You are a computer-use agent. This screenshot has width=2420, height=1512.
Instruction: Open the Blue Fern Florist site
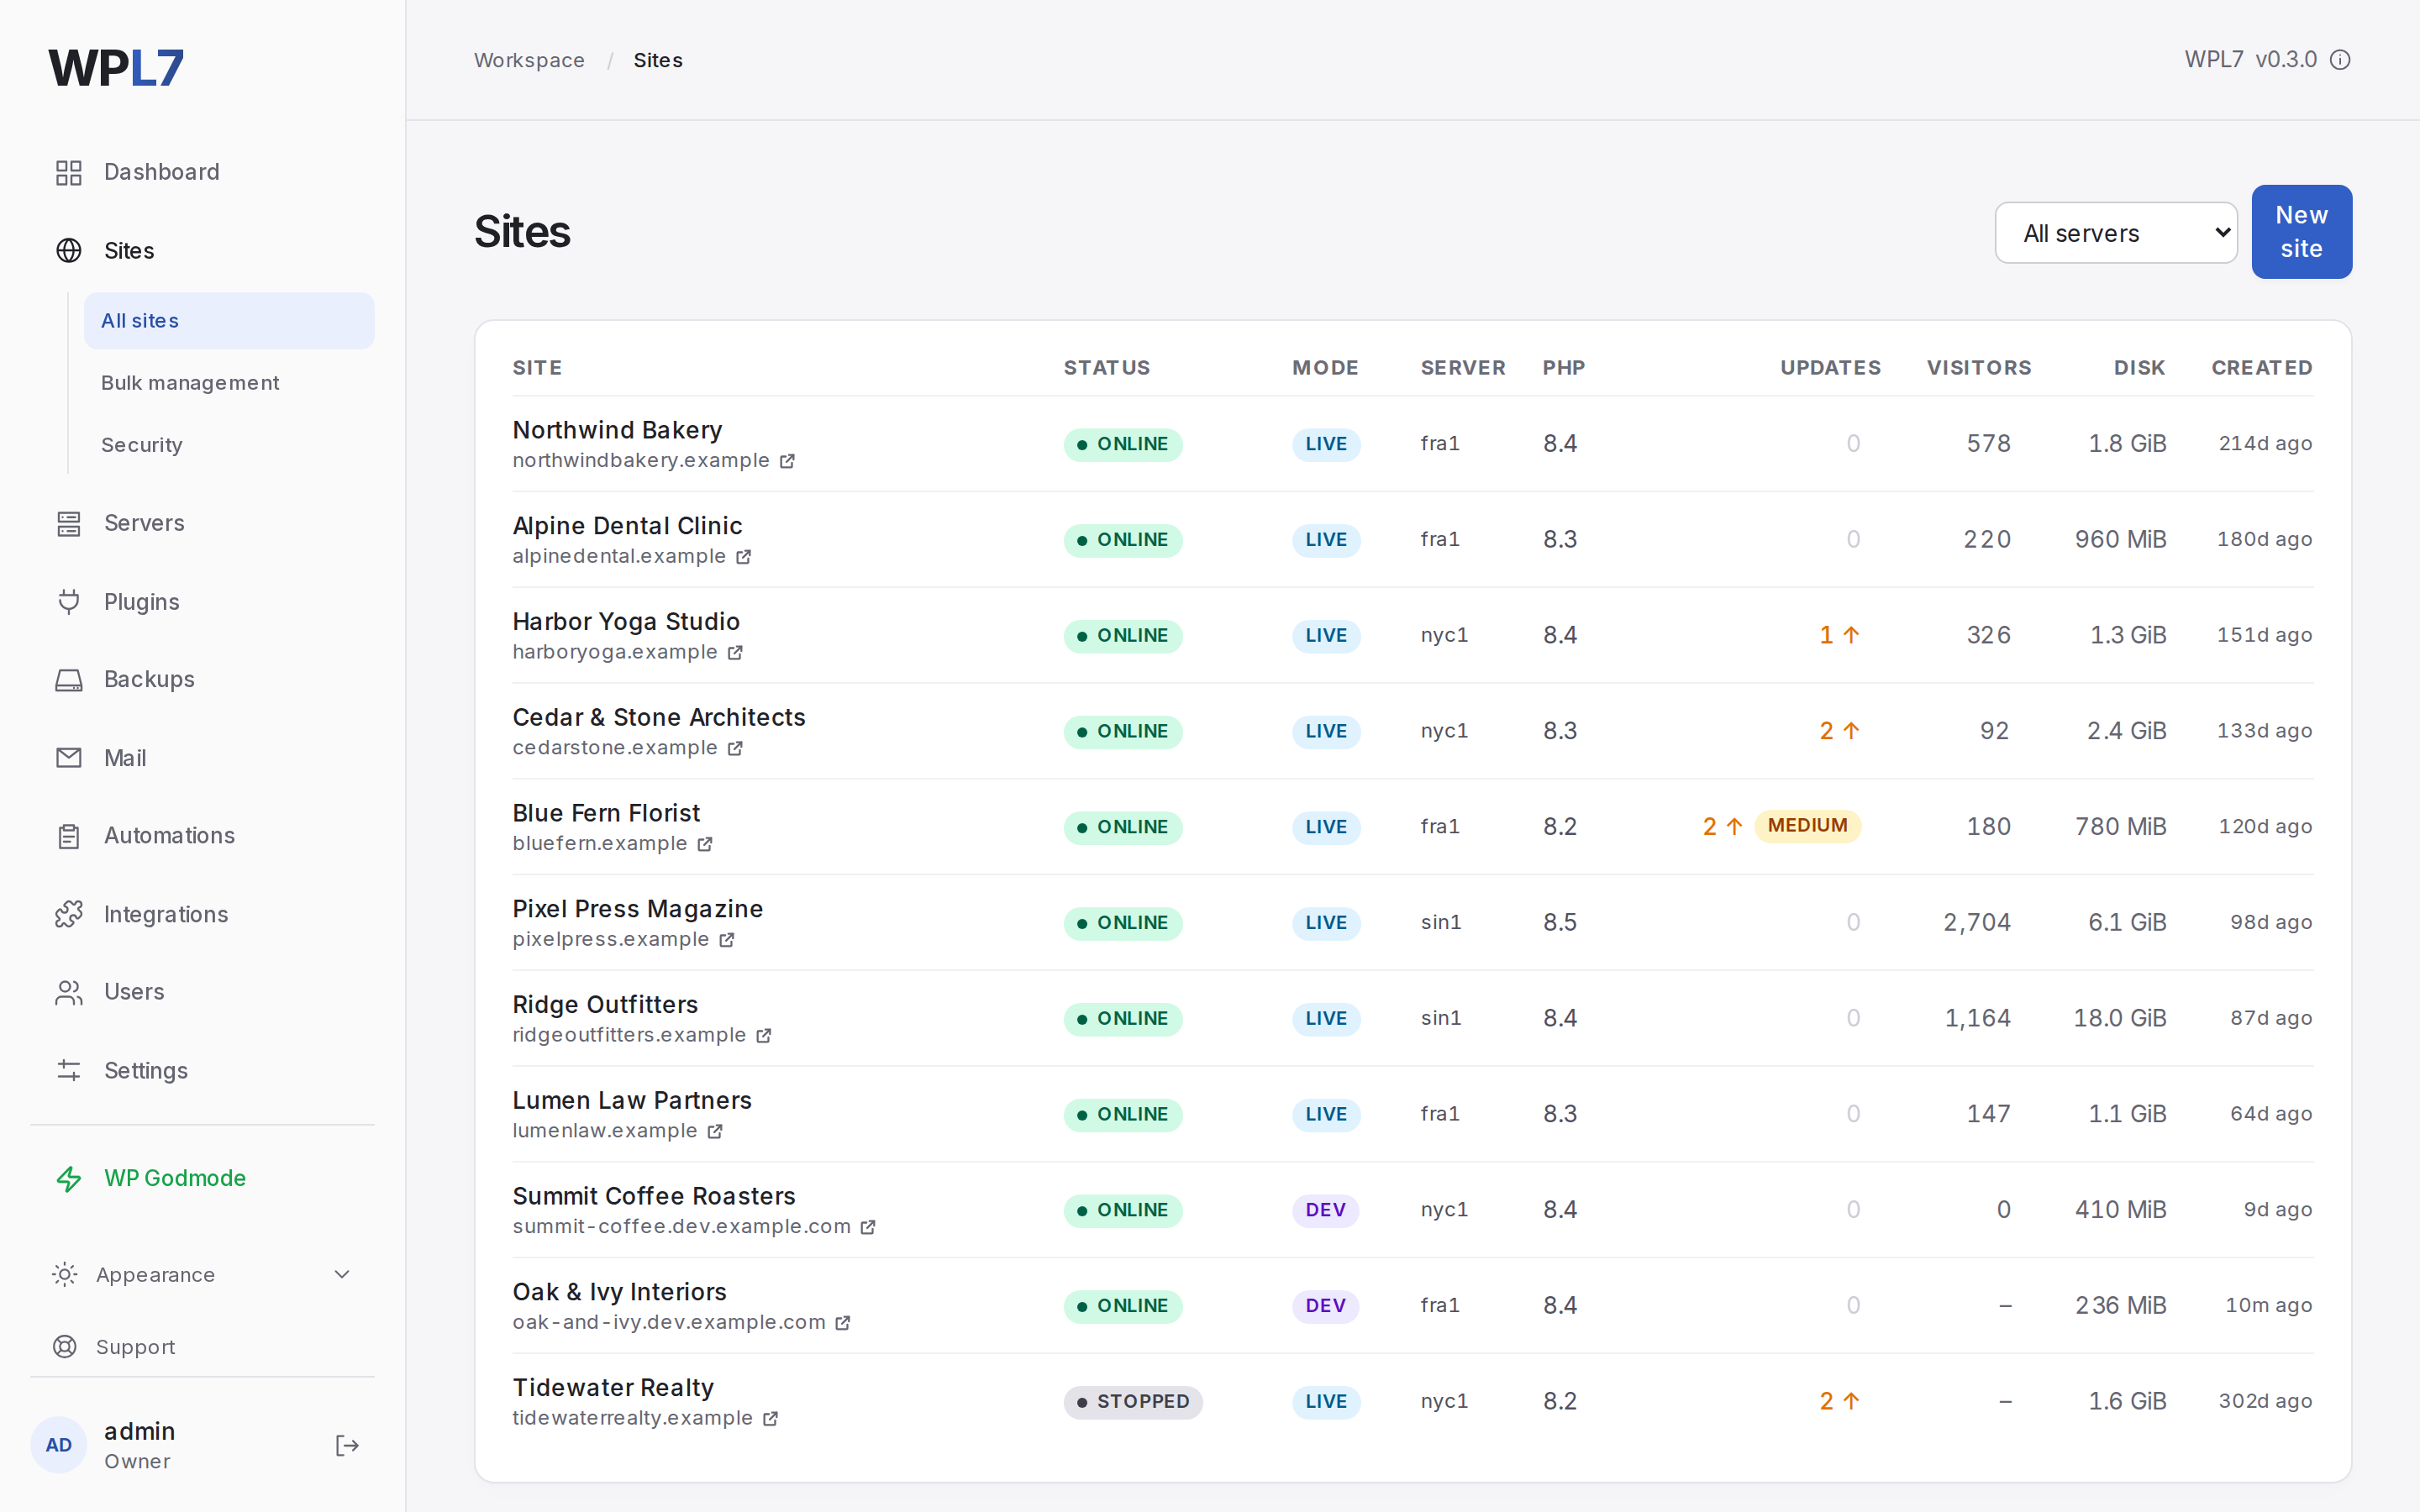tap(606, 813)
